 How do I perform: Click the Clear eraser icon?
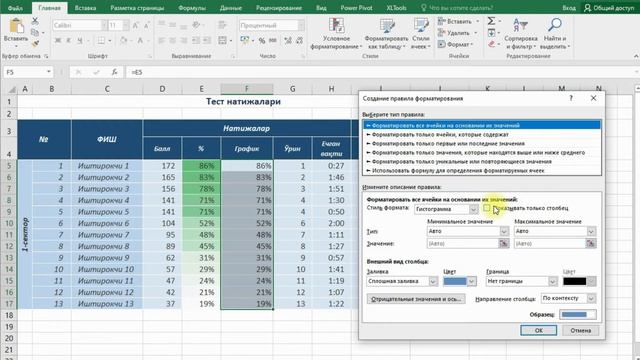click(491, 44)
